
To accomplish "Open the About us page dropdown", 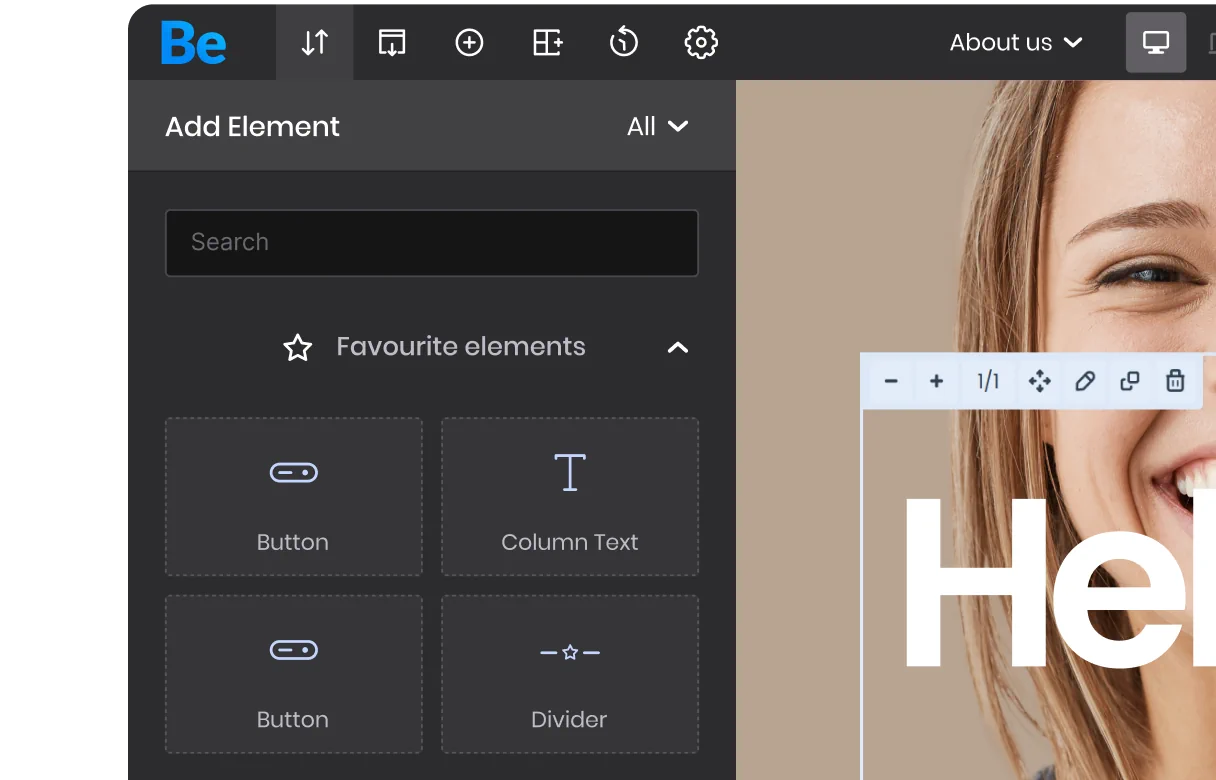I will tap(1016, 43).
